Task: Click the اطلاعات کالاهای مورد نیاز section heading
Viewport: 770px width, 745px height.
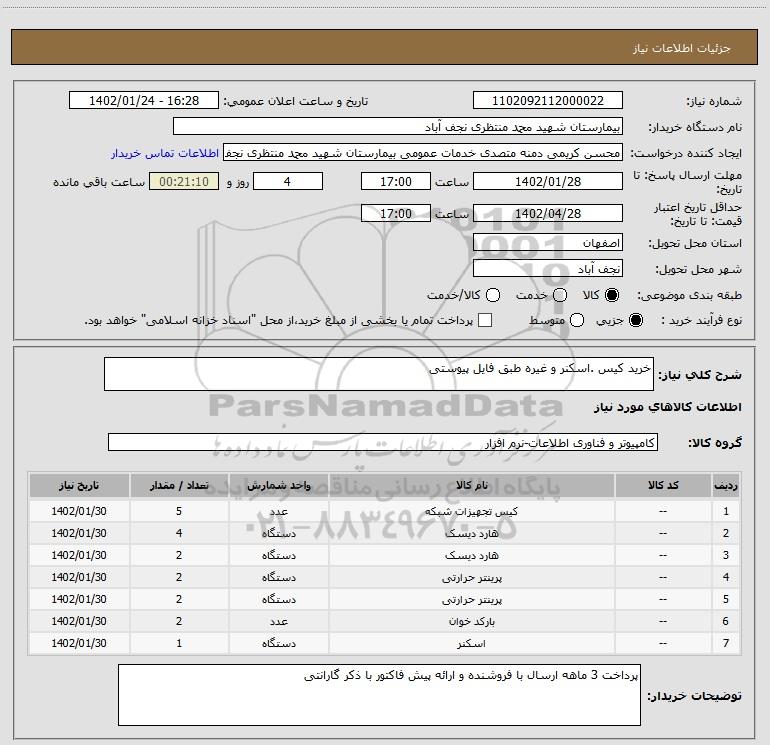Action: pos(667,407)
